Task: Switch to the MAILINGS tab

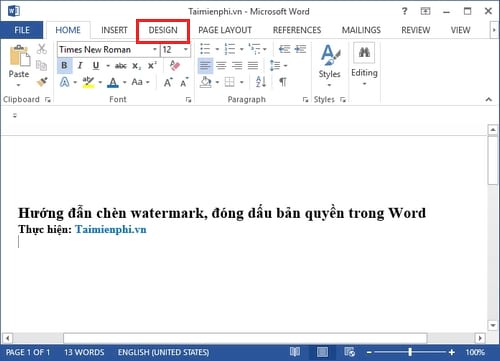Action: coord(361,30)
